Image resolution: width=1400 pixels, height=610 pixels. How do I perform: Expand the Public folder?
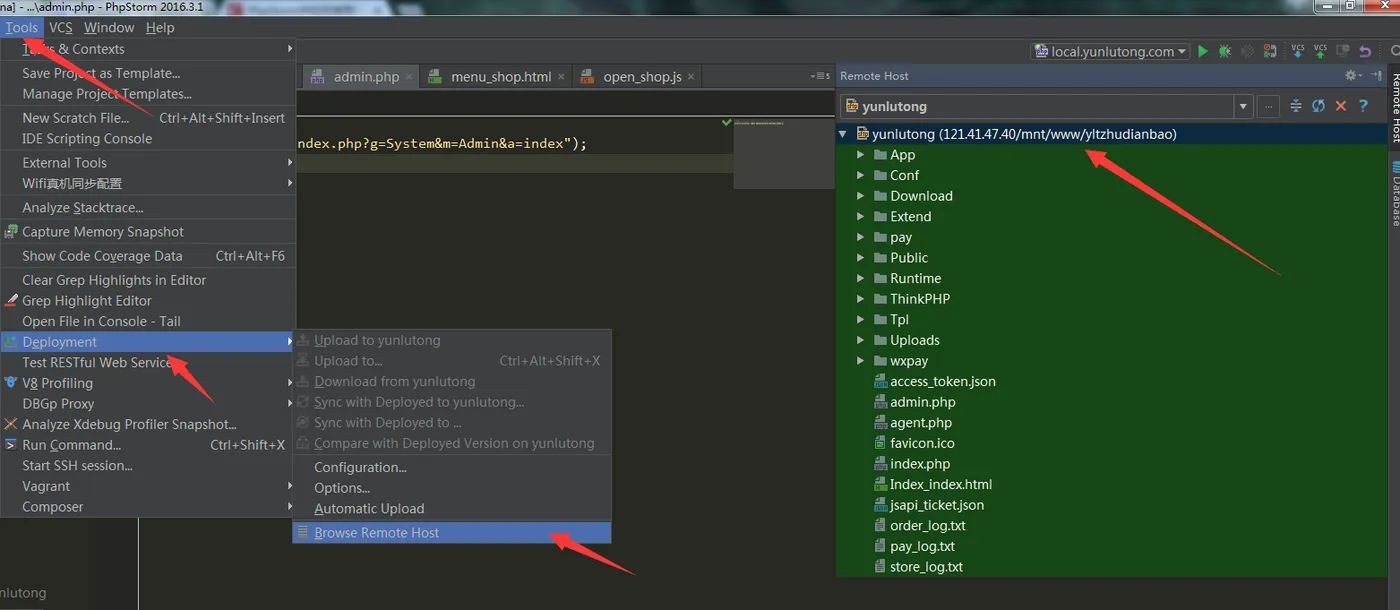coord(860,257)
